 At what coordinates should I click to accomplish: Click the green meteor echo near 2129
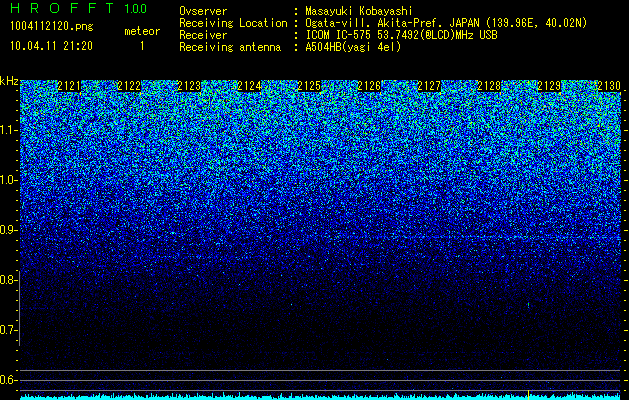(x=528, y=305)
